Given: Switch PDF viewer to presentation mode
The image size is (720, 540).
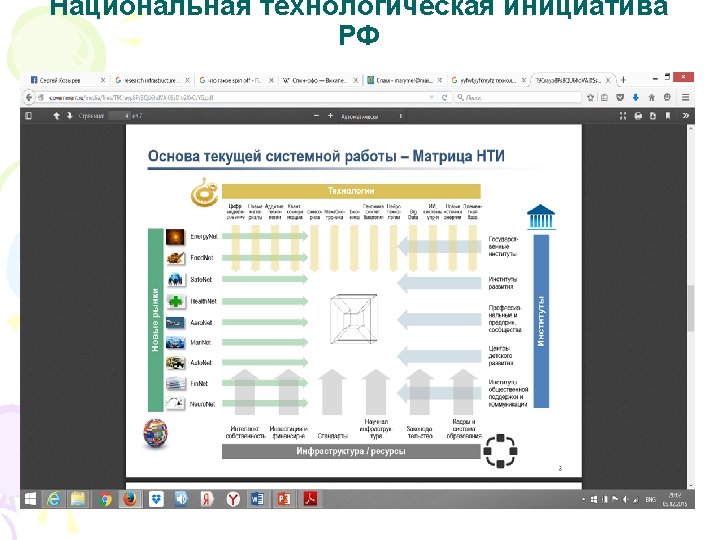Looking at the screenshot, I should (623, 116).
